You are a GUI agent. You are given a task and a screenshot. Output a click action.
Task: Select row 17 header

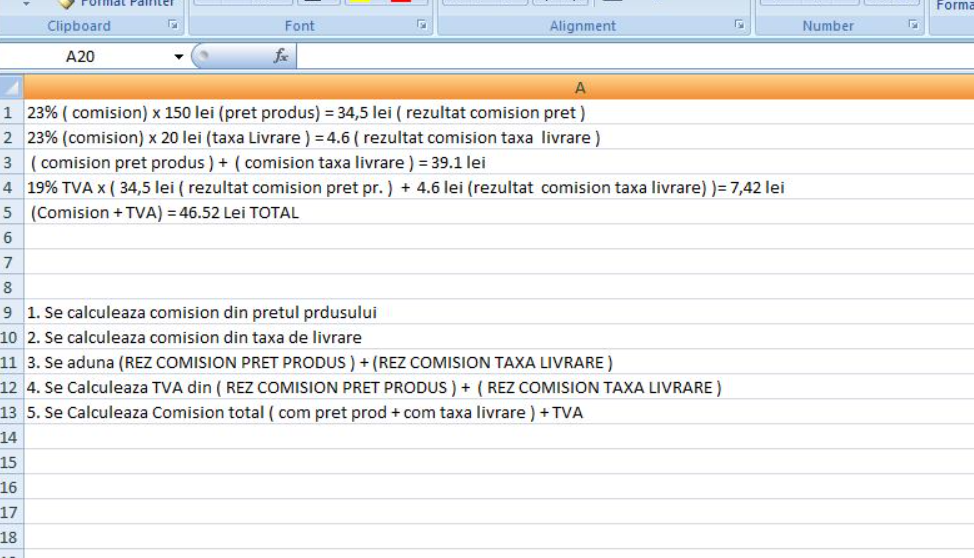tap(11, 512)
